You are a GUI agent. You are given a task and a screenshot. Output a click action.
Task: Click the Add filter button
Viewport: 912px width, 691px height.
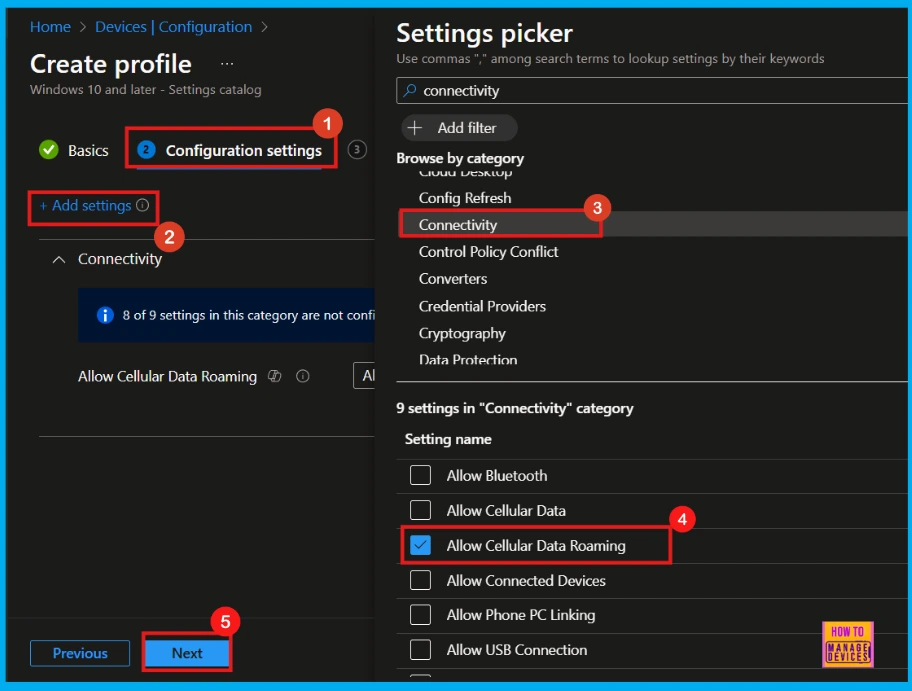click(x=459, y=128)
